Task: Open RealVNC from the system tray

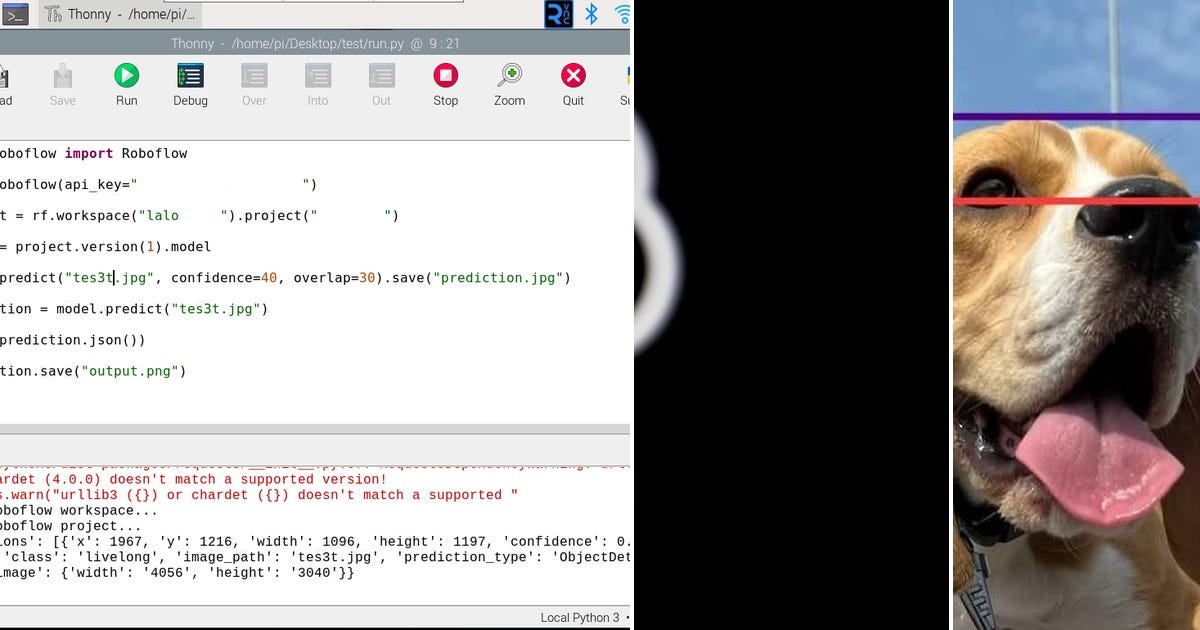Action: point(557,14)
